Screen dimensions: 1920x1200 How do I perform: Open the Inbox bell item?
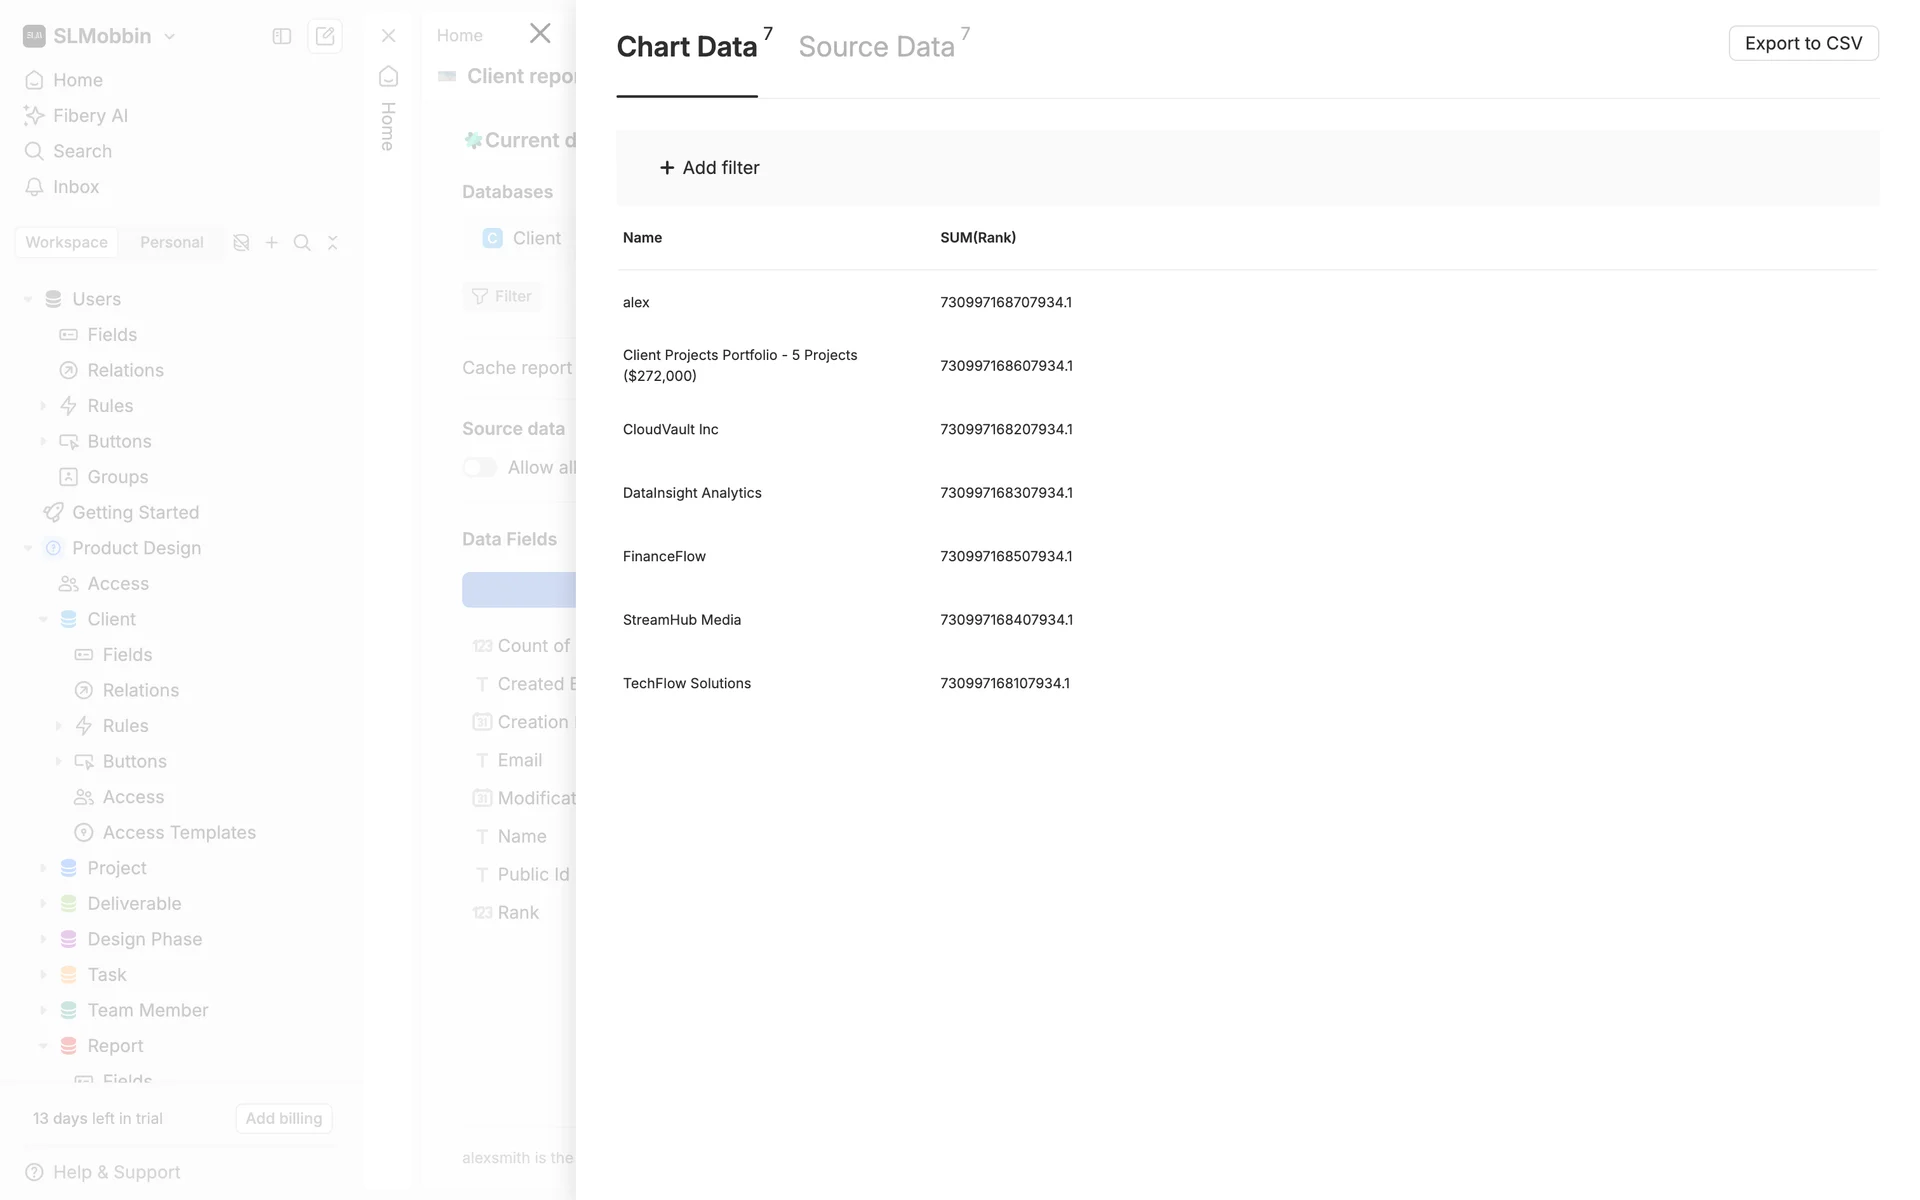(x=76, y=187)
